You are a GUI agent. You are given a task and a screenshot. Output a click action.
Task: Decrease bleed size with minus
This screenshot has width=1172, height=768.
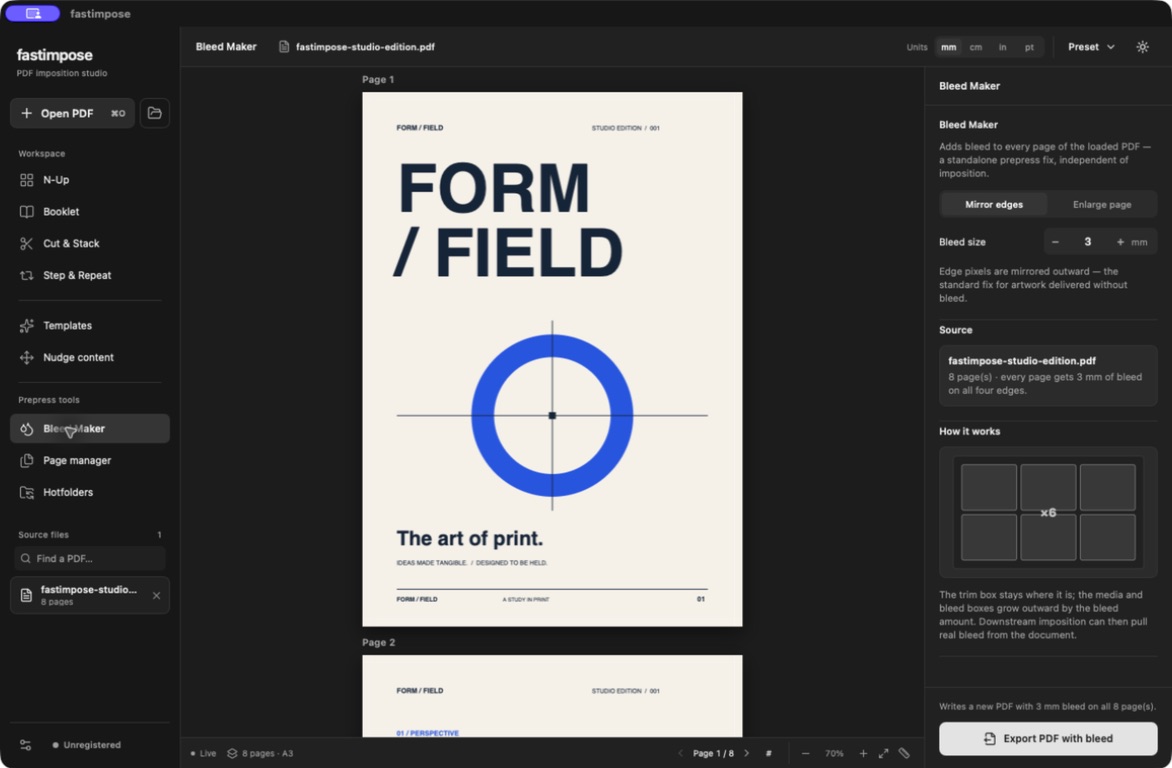click(1055, 242)
